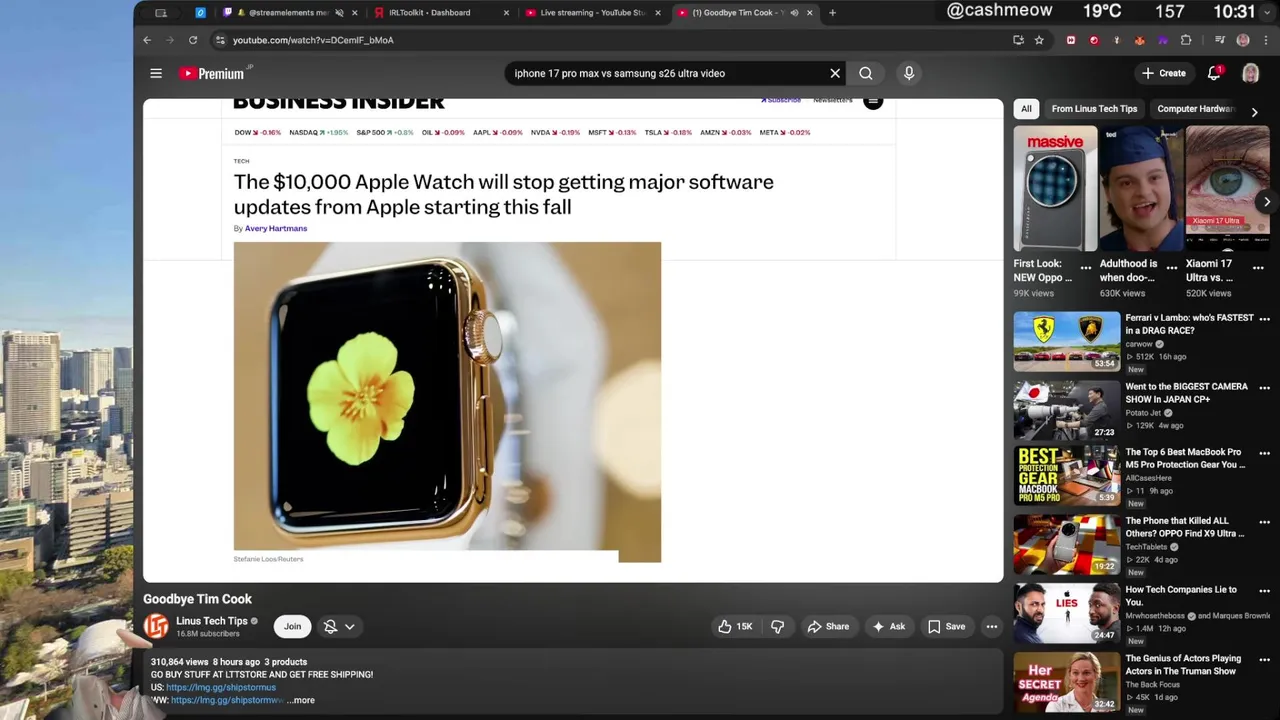Open more actions under the video

992,627
